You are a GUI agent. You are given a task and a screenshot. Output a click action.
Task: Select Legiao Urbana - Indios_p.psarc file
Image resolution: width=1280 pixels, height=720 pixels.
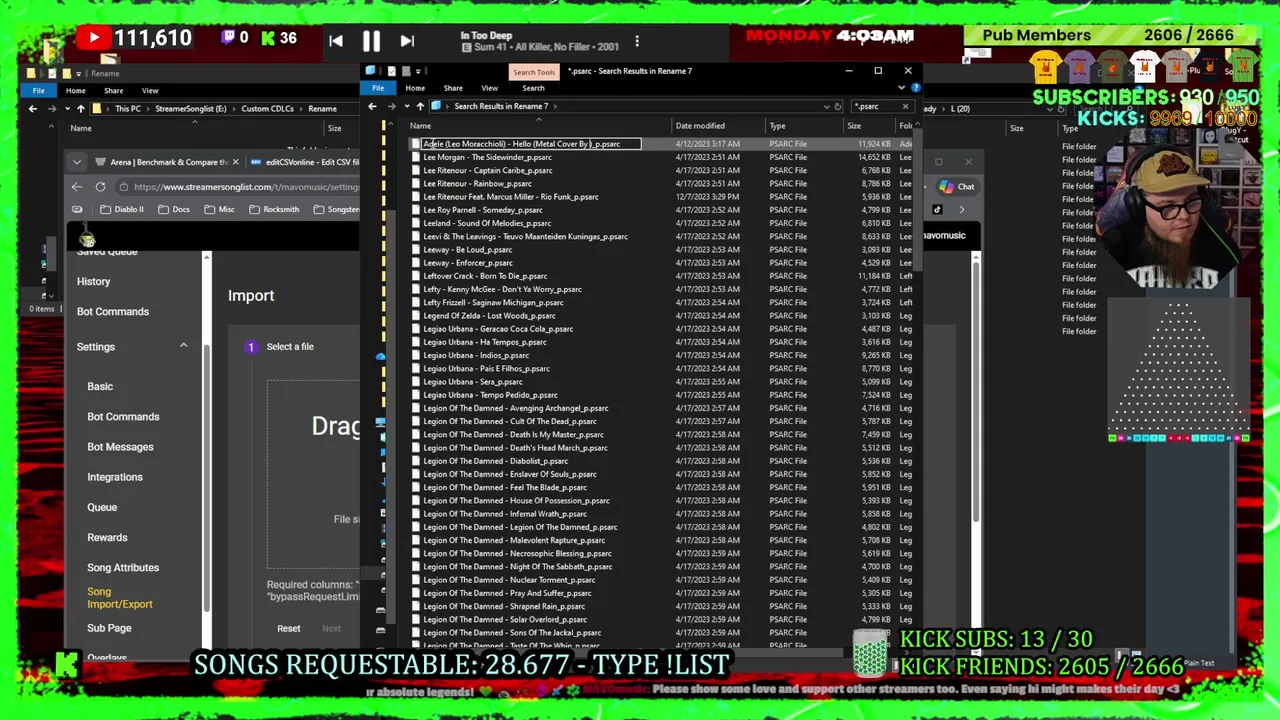476,355
